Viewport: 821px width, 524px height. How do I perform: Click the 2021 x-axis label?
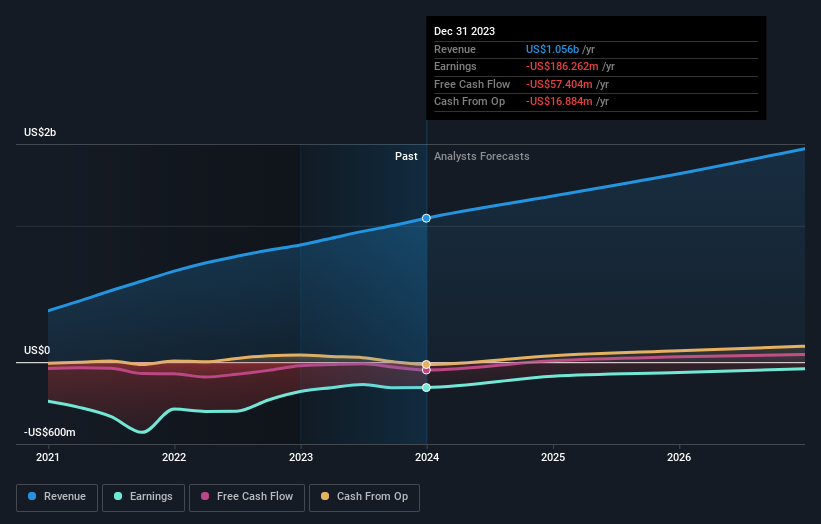tap(48, 458)
